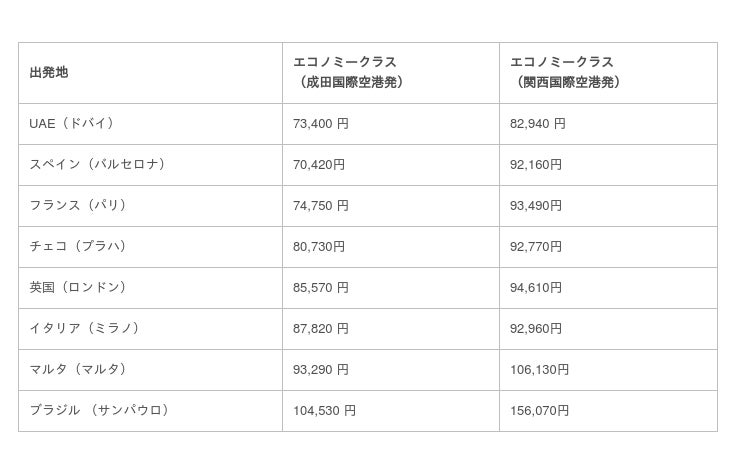
Task: Select the スペイン（バルセロナ） cell
Action: point(98,165)
